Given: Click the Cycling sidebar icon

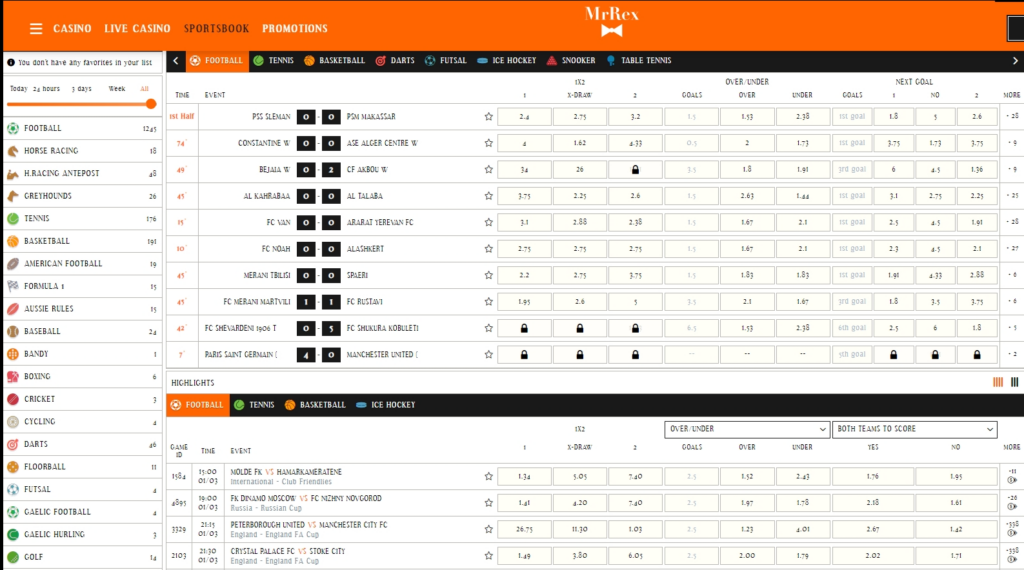Looking at the screenshot, I should click(x=13, y=422).
